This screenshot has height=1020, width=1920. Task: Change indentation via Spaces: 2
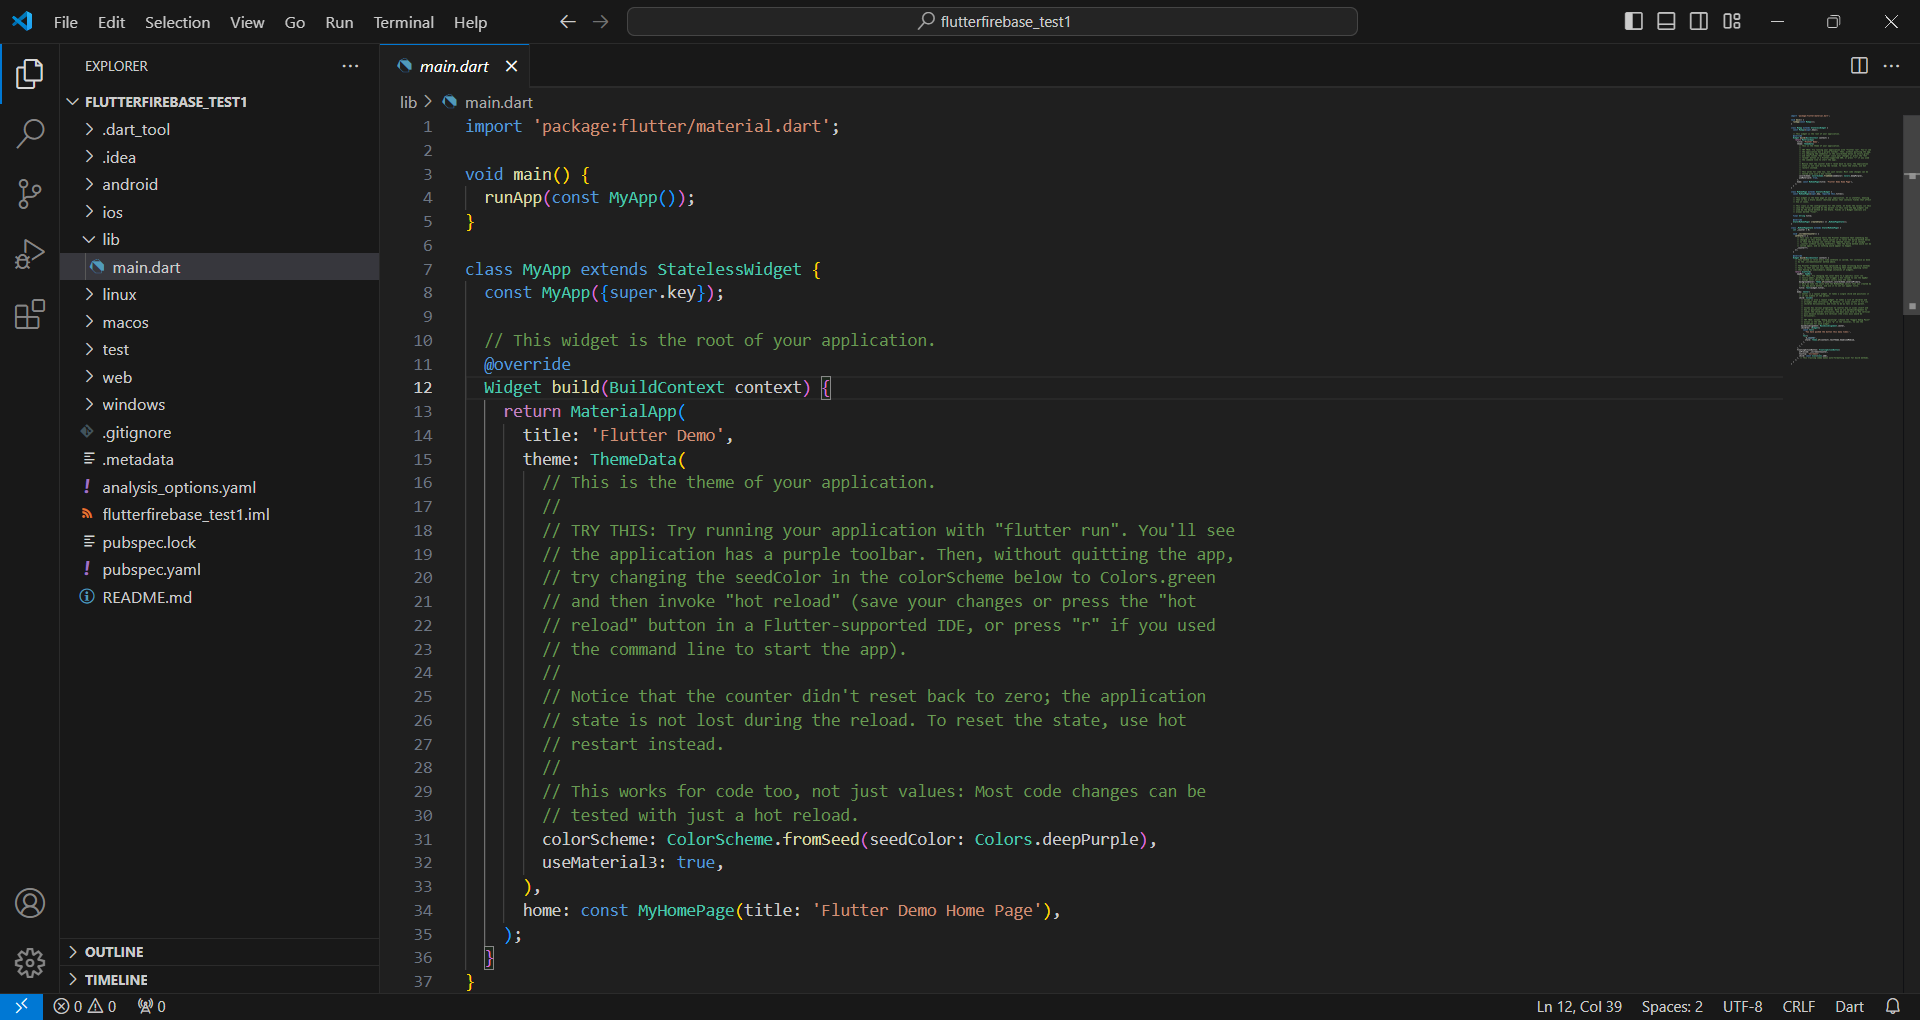tap(1672, 1006)
